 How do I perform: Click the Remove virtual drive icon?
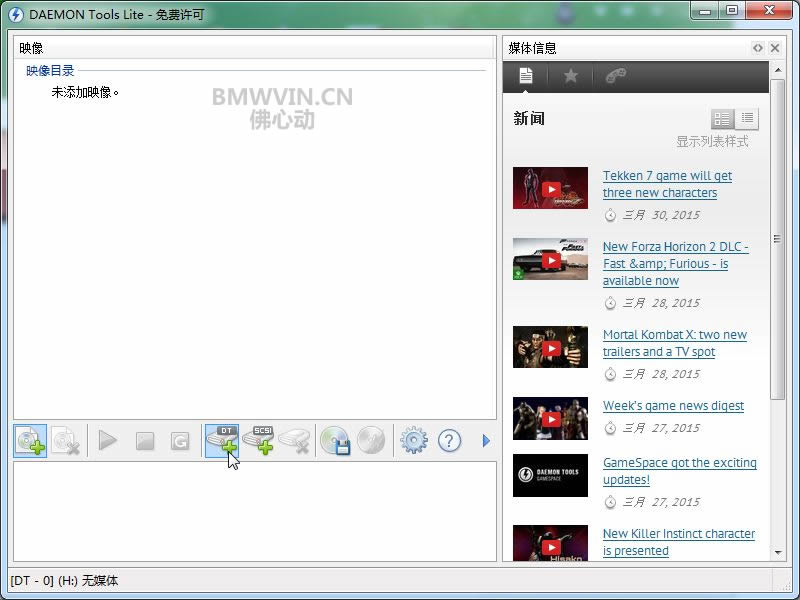294,441
